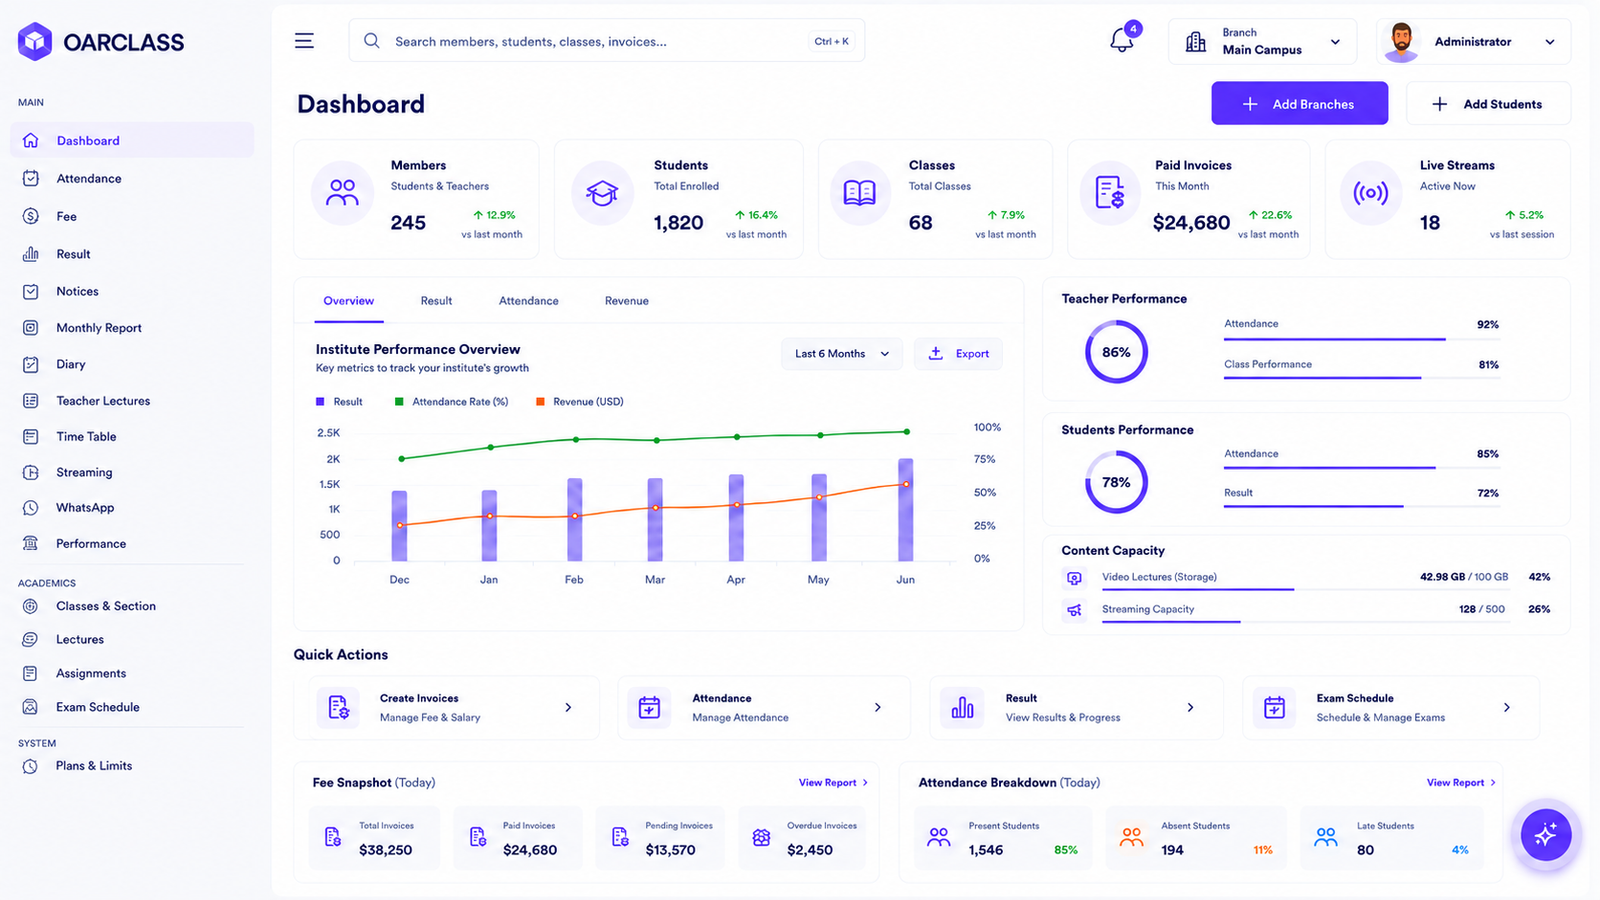
Task: Select Dashboard in the sidebar
Action: tap(132, 141)
